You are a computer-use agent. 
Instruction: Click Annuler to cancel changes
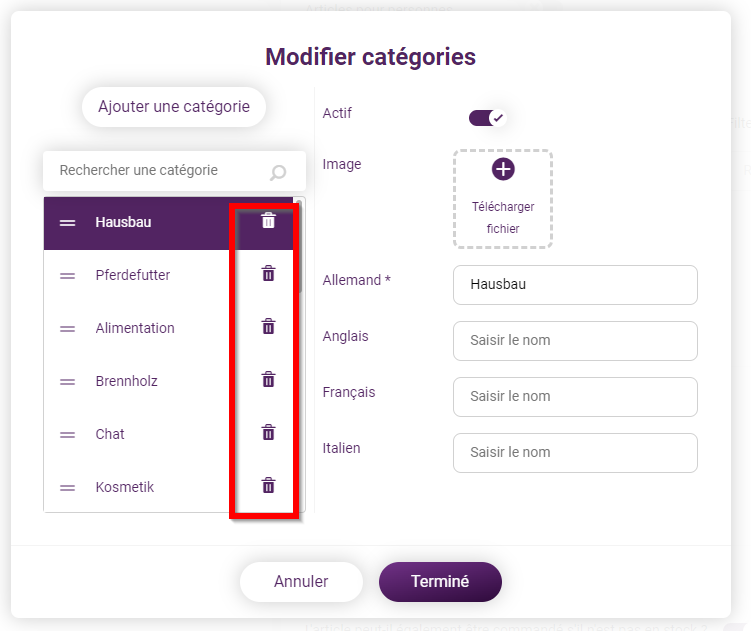tap(301, 582)
